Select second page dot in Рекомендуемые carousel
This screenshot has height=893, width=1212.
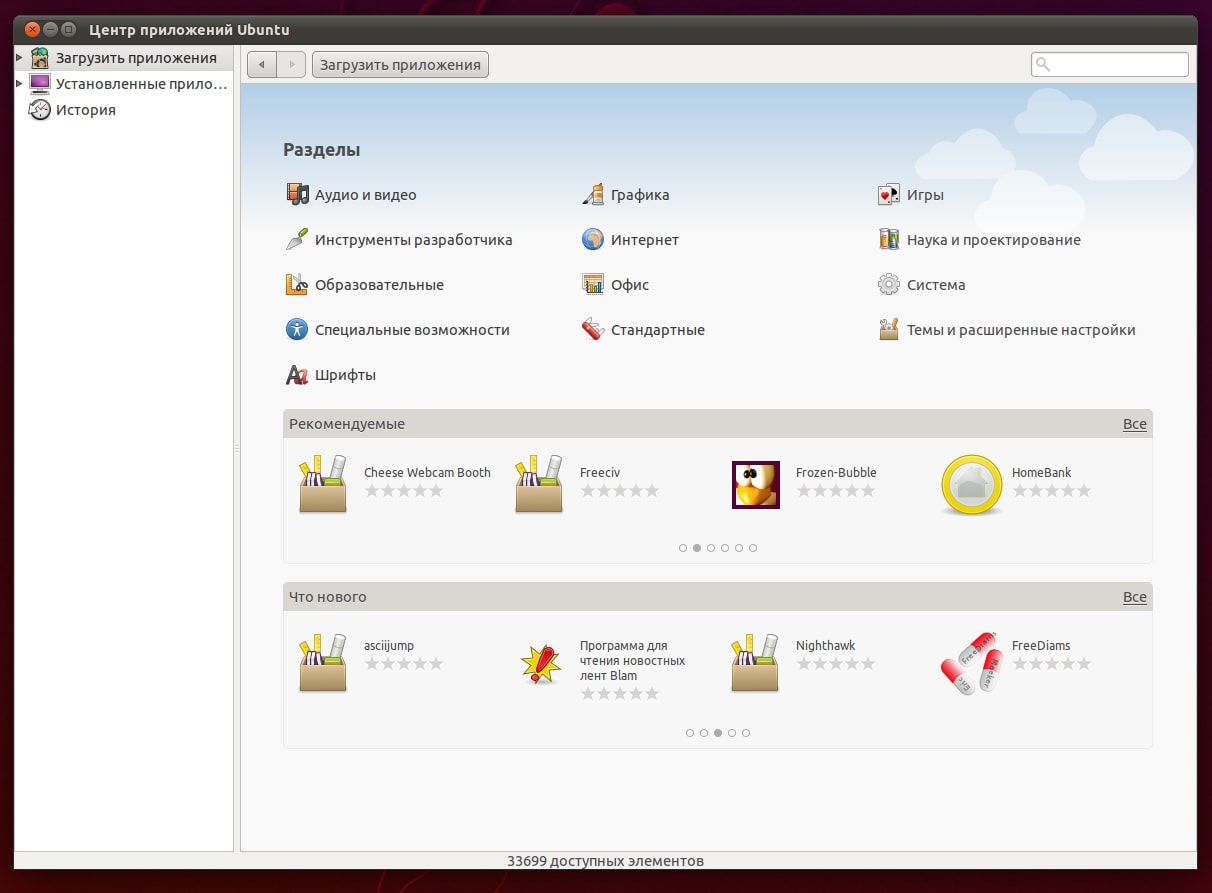(697, 548)
